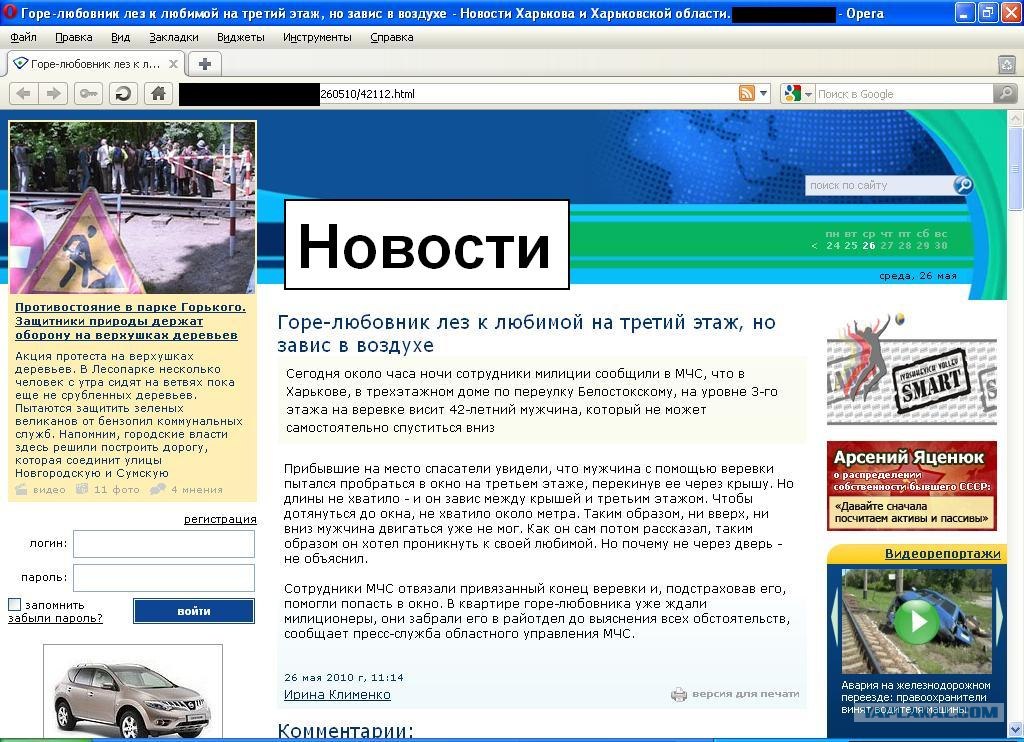Image resolution: width=1024 pixels, height=742 pixels.
Task: Click the 'забыли пароль?' link
Action: pyautogui.click(x=56, y=618)
